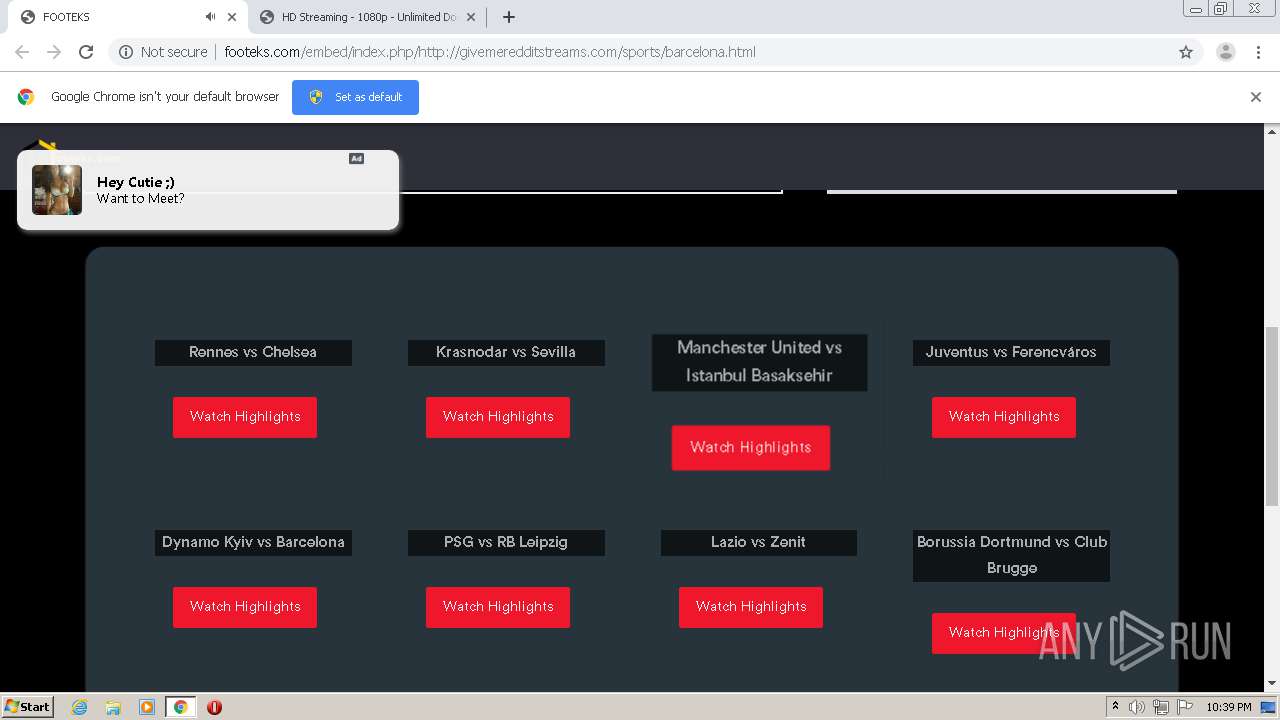
Task: Switch to HD Streaming 1080p tab
Action: coord(368,17)
